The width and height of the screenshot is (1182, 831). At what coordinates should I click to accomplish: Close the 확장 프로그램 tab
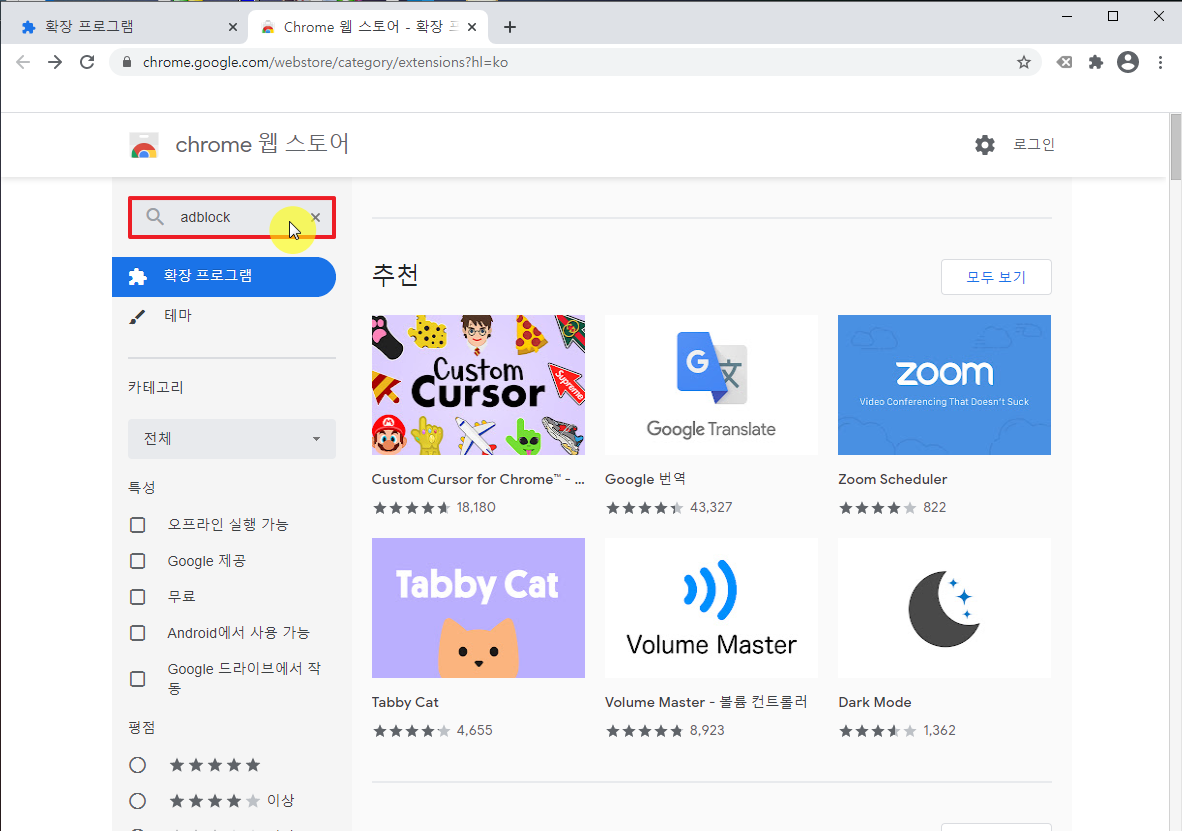tap(232, 27)
